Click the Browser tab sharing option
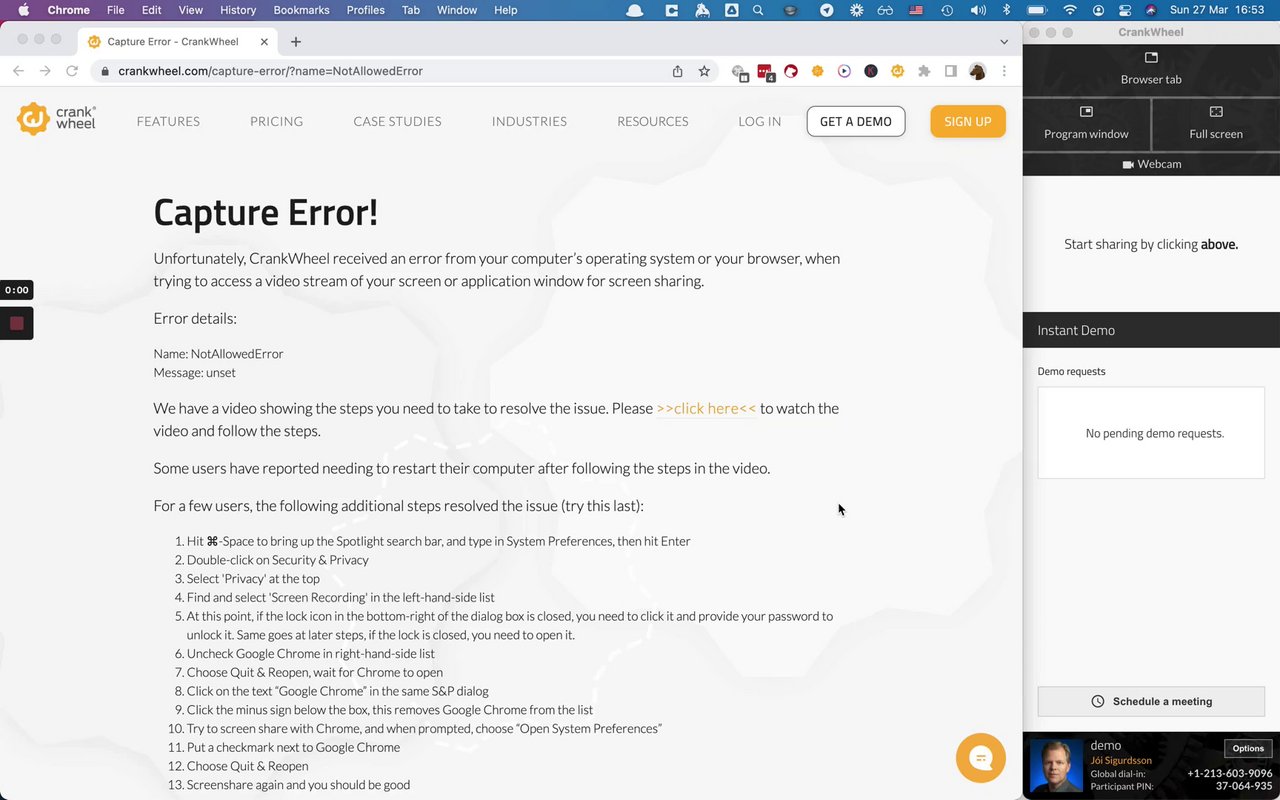 (1151, 68)
